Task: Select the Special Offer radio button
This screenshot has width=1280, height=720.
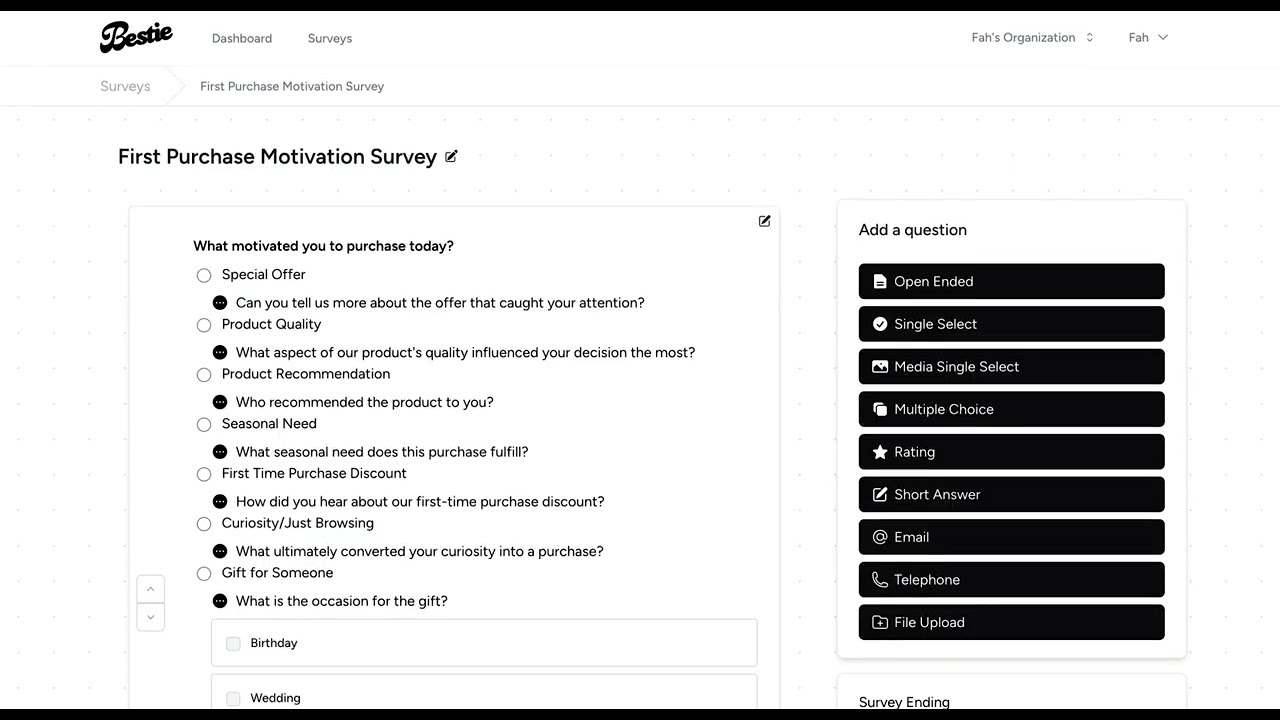Action: [x=204, y=275]
